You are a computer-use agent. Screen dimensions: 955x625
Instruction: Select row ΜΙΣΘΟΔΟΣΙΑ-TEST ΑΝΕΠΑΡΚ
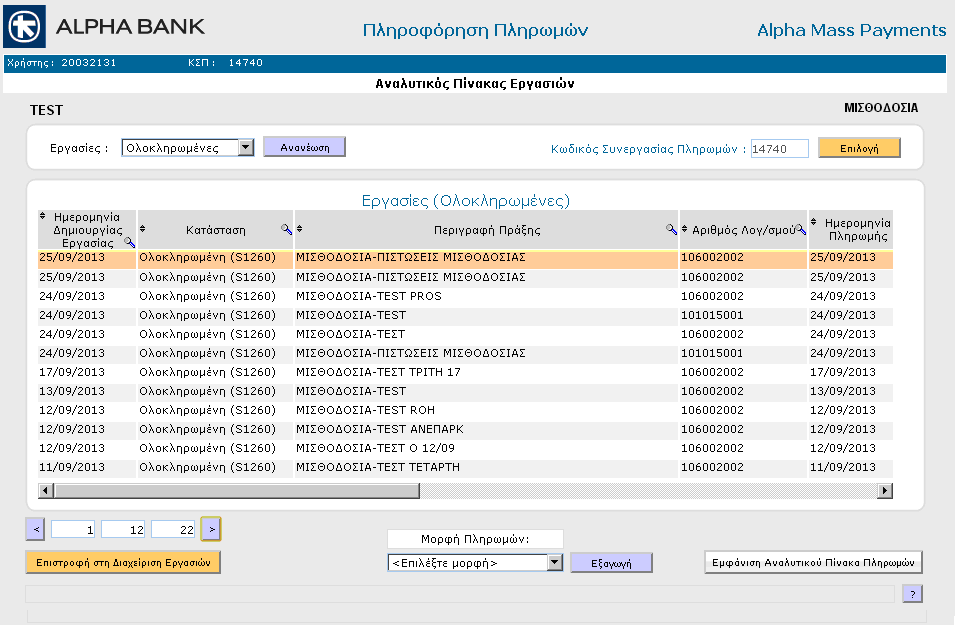tap(466, 429)
